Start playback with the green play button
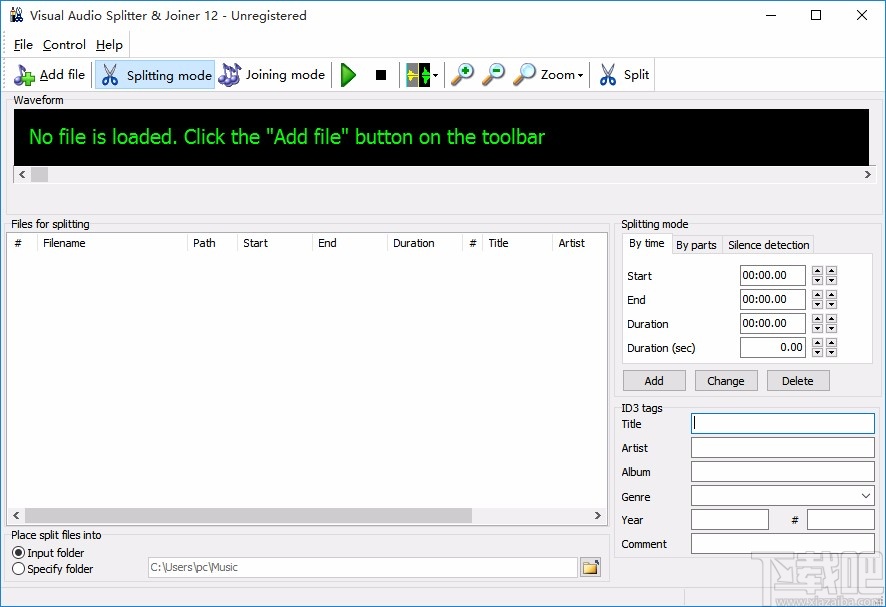This screenshot has width=886, height=607. 349,75
